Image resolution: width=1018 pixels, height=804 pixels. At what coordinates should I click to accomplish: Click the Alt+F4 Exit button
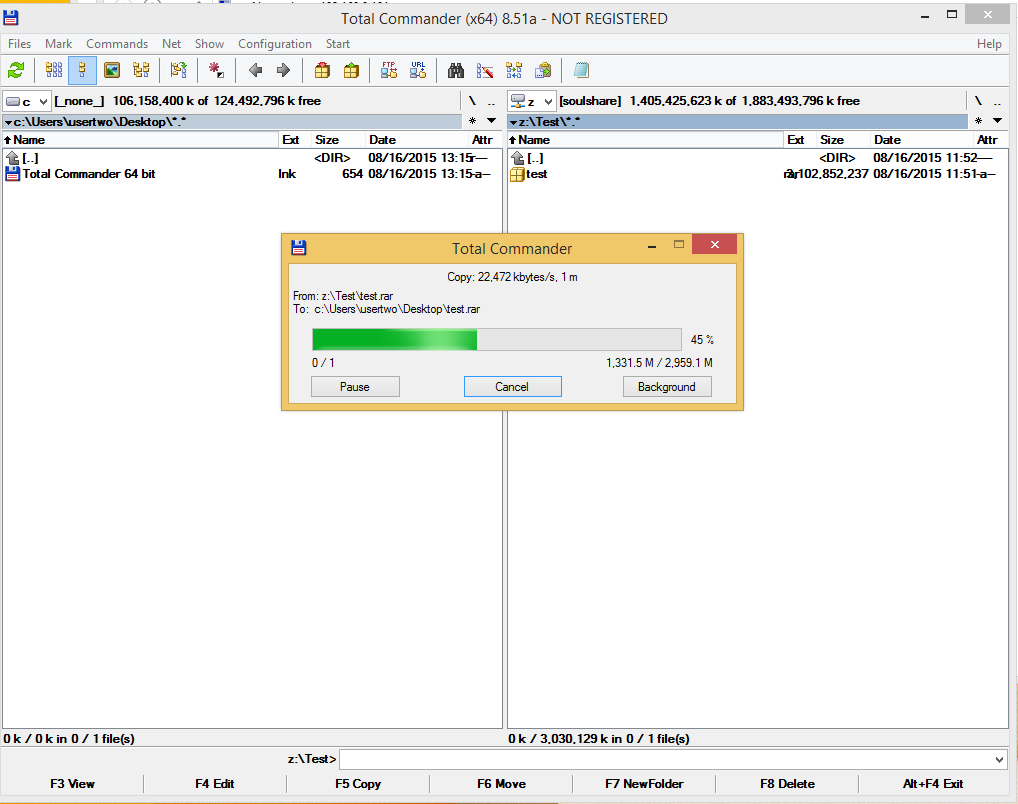pyautogui.click(x=932, y=784)
